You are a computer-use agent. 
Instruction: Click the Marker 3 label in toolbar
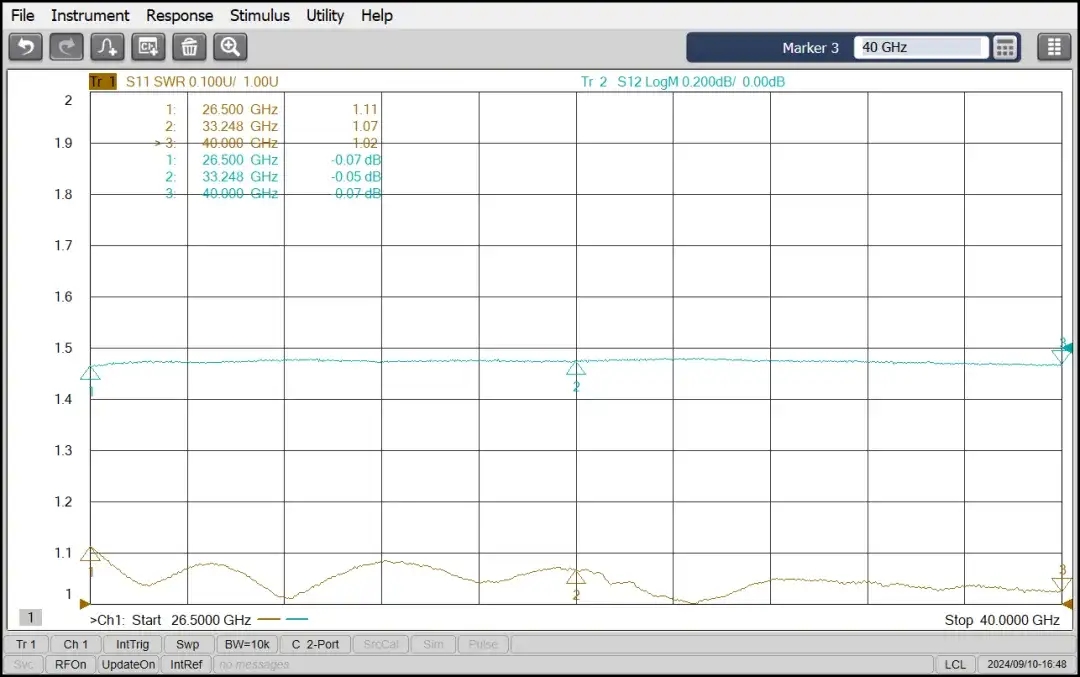click(810, 48)
